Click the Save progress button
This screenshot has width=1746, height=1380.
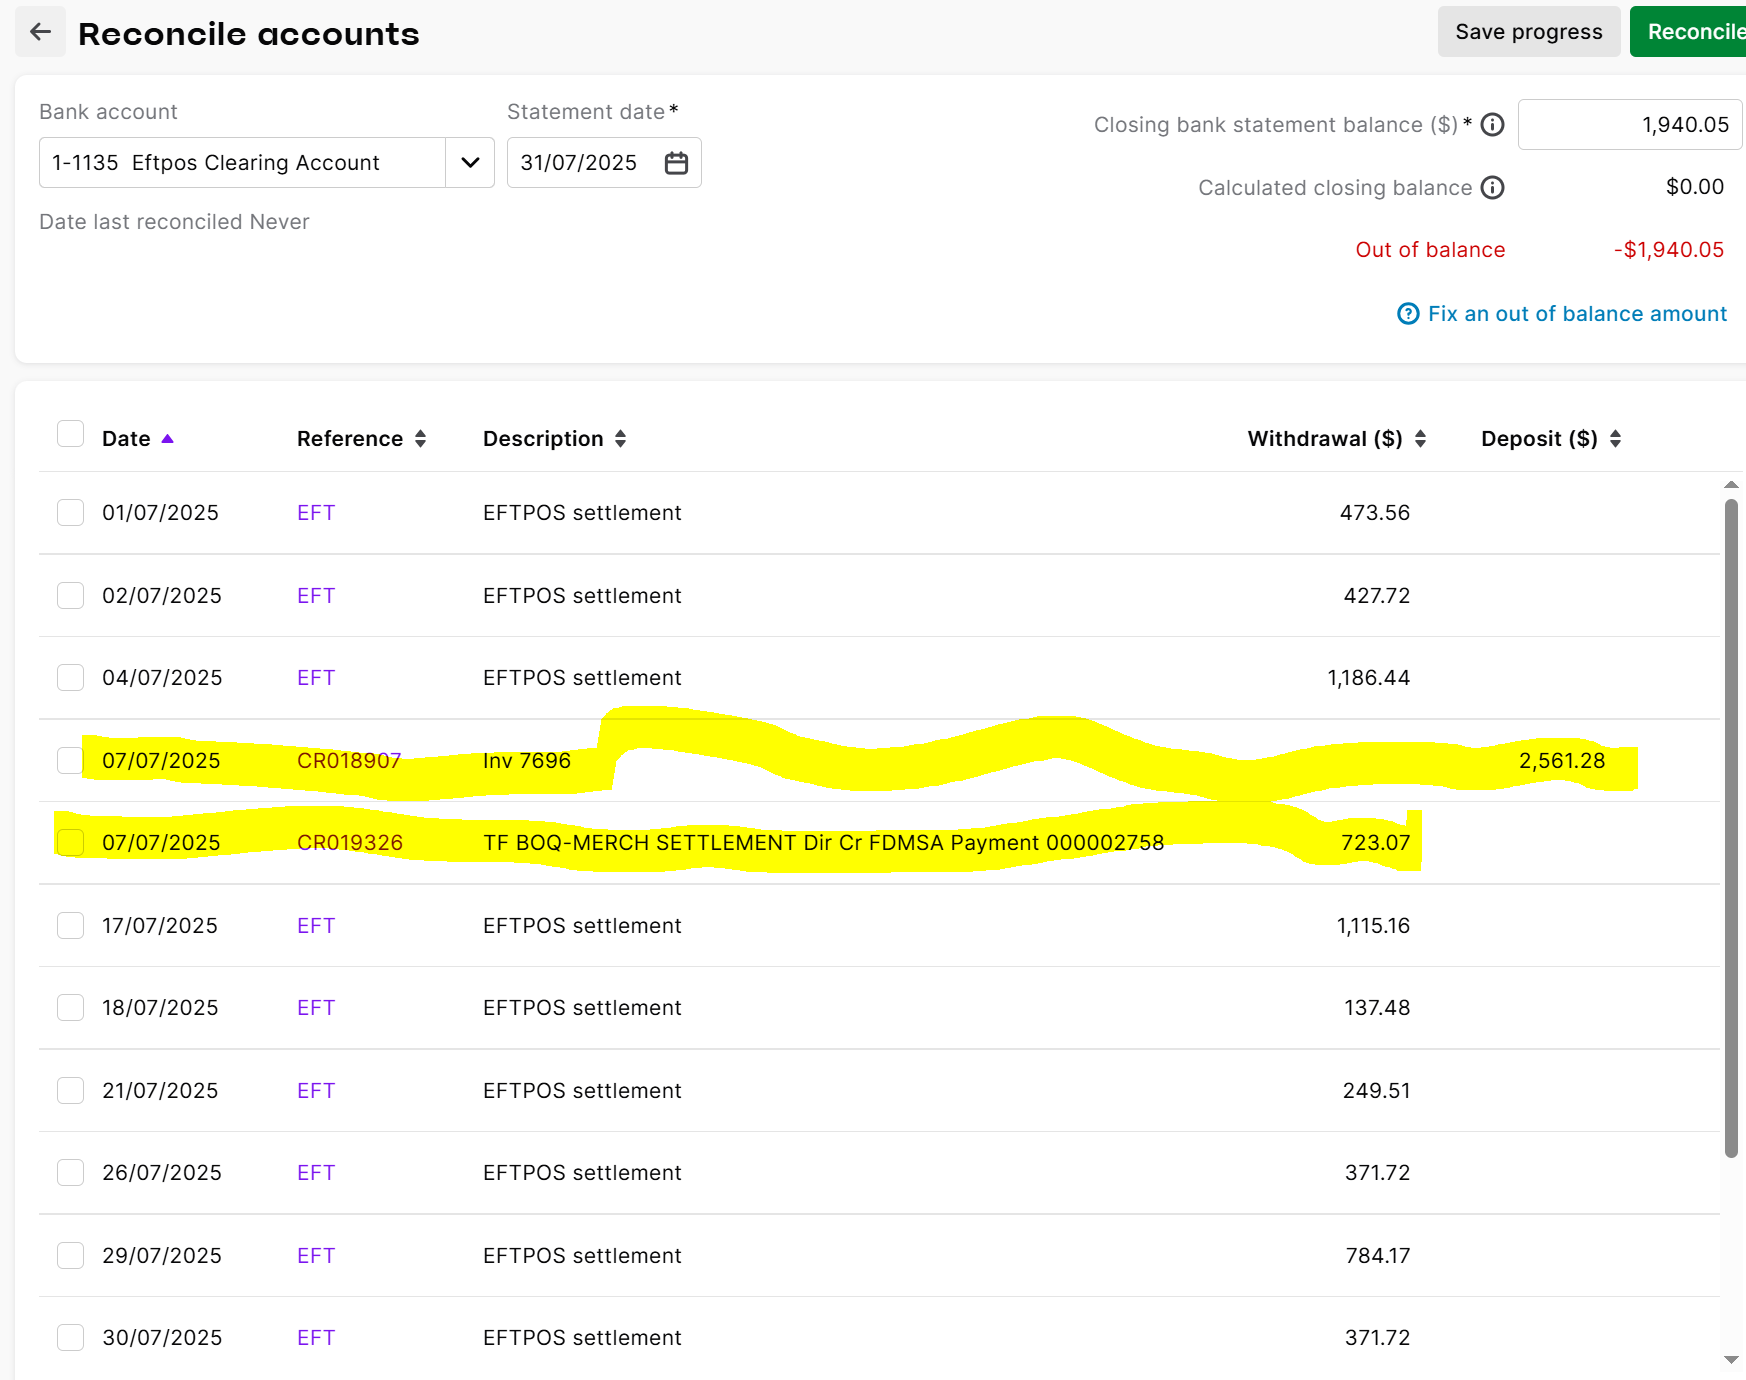[1528, 32]
